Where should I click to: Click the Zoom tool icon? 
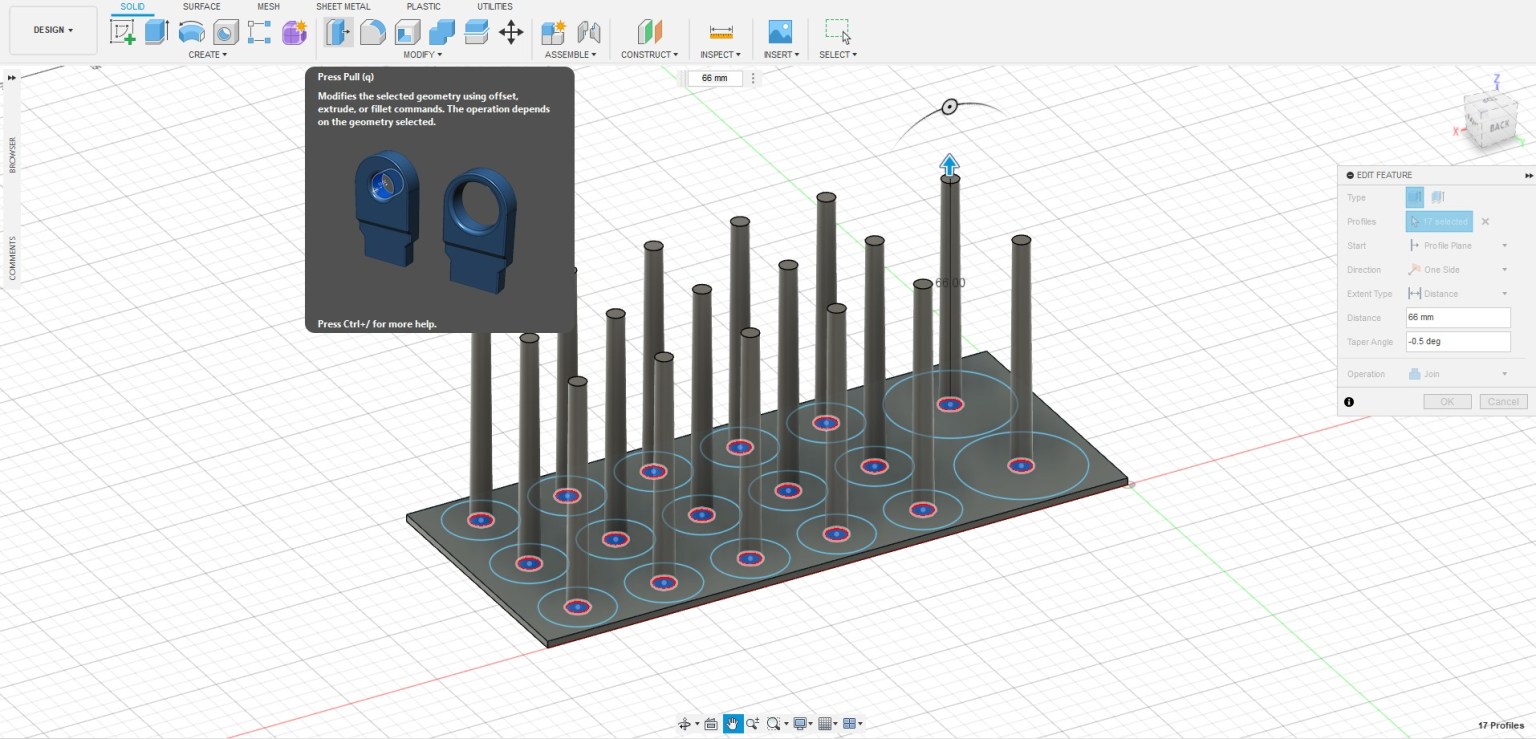coord(752,724)
